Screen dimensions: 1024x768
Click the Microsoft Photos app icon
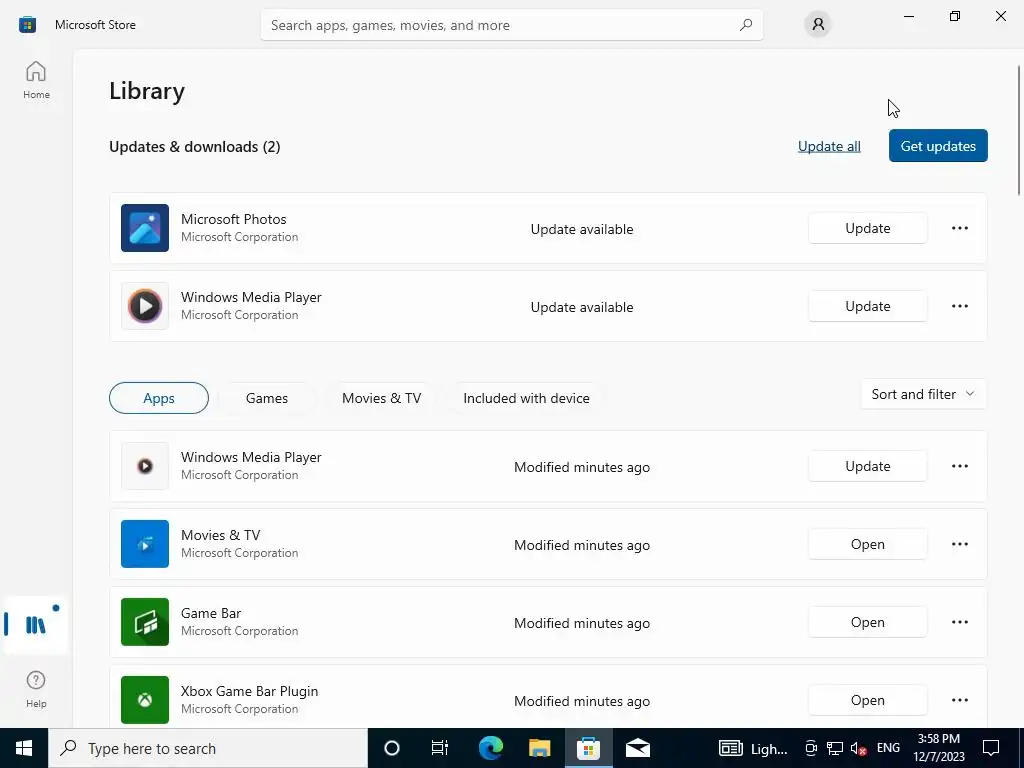(145, 228)
